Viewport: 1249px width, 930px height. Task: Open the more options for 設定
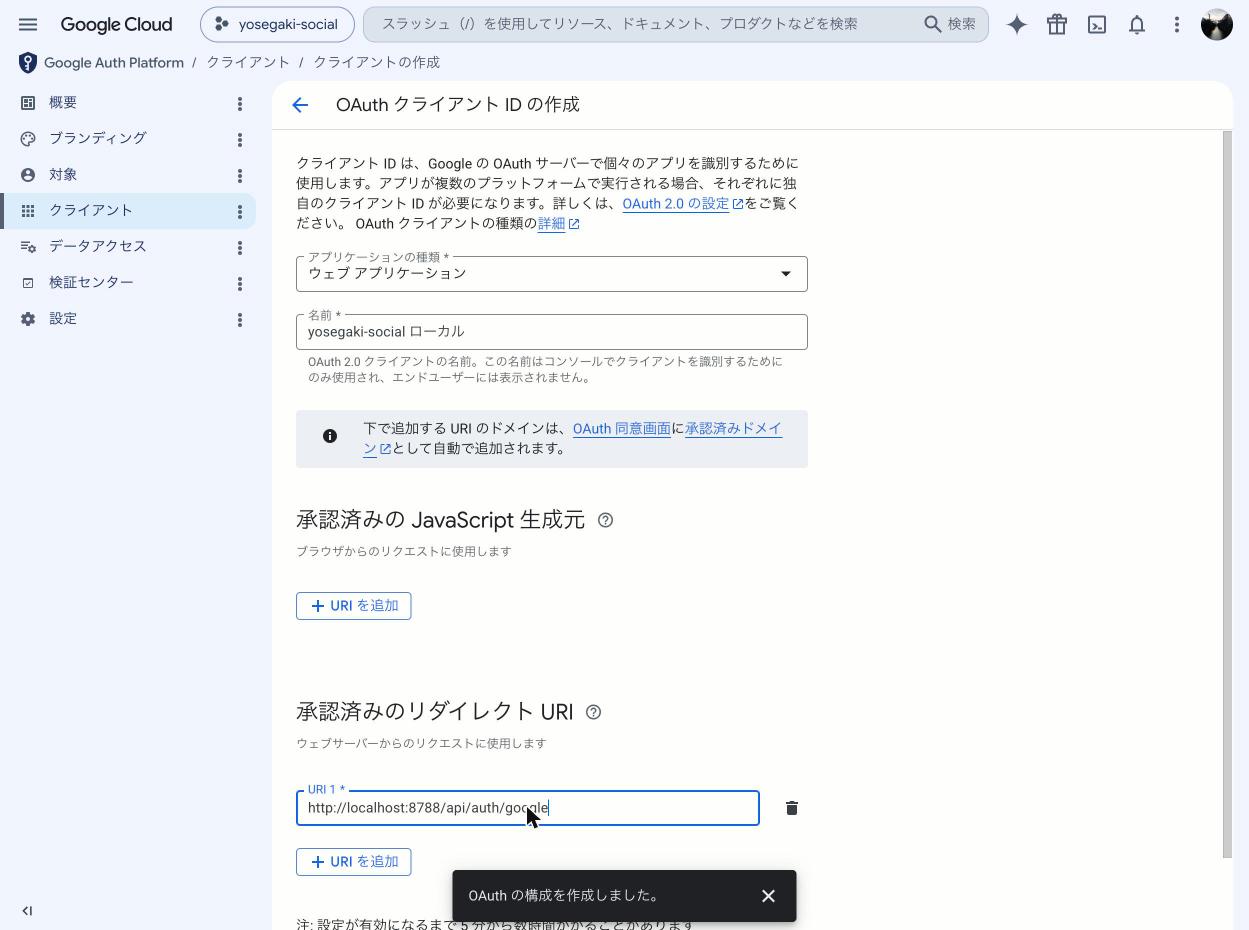coord(240,320)
